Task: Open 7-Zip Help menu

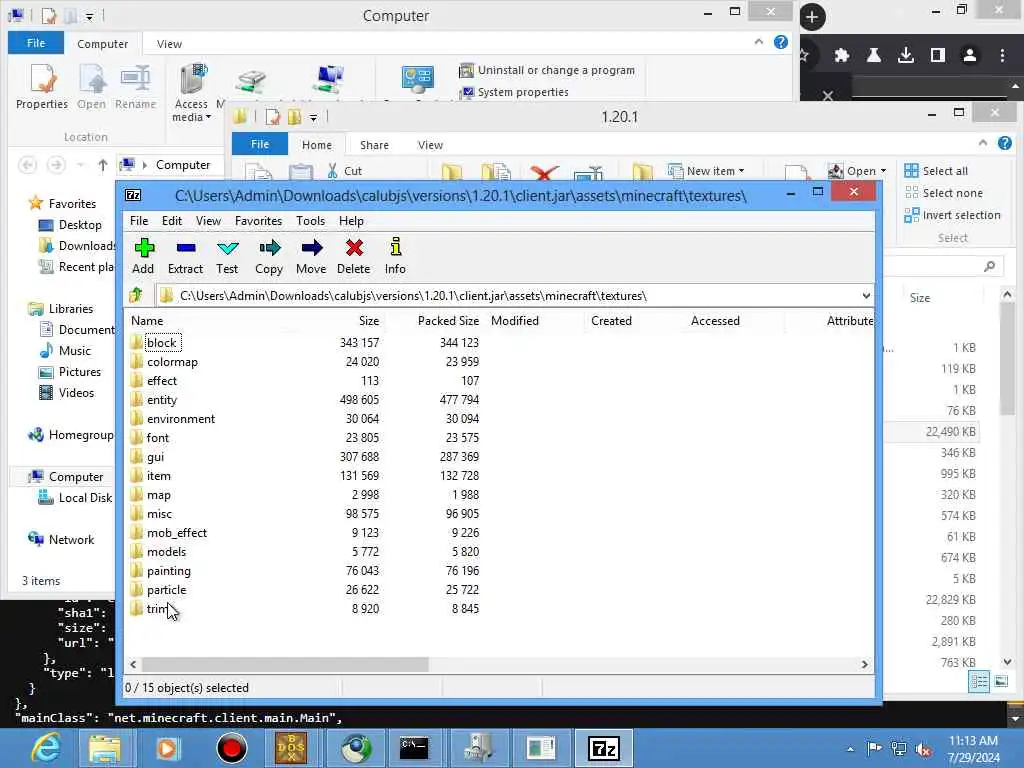Action: coord(351,221)
